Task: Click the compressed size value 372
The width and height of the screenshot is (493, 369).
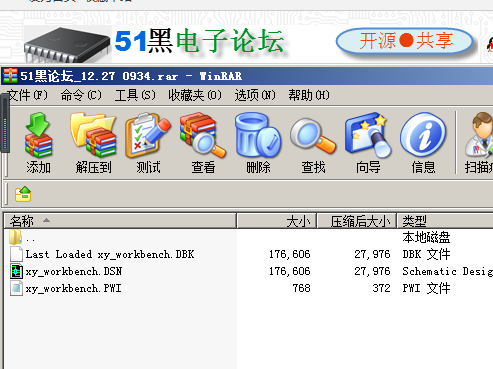Action: (381, 288)
